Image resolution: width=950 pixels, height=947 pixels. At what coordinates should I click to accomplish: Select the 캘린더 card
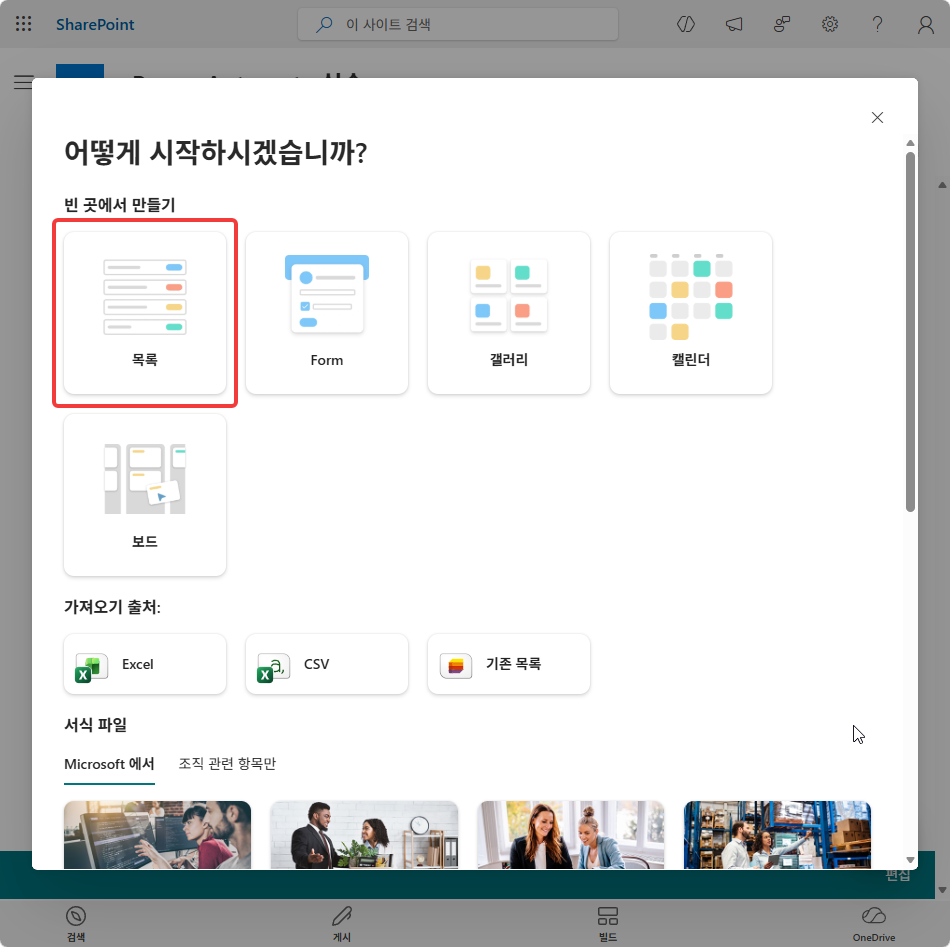[691, 313]
